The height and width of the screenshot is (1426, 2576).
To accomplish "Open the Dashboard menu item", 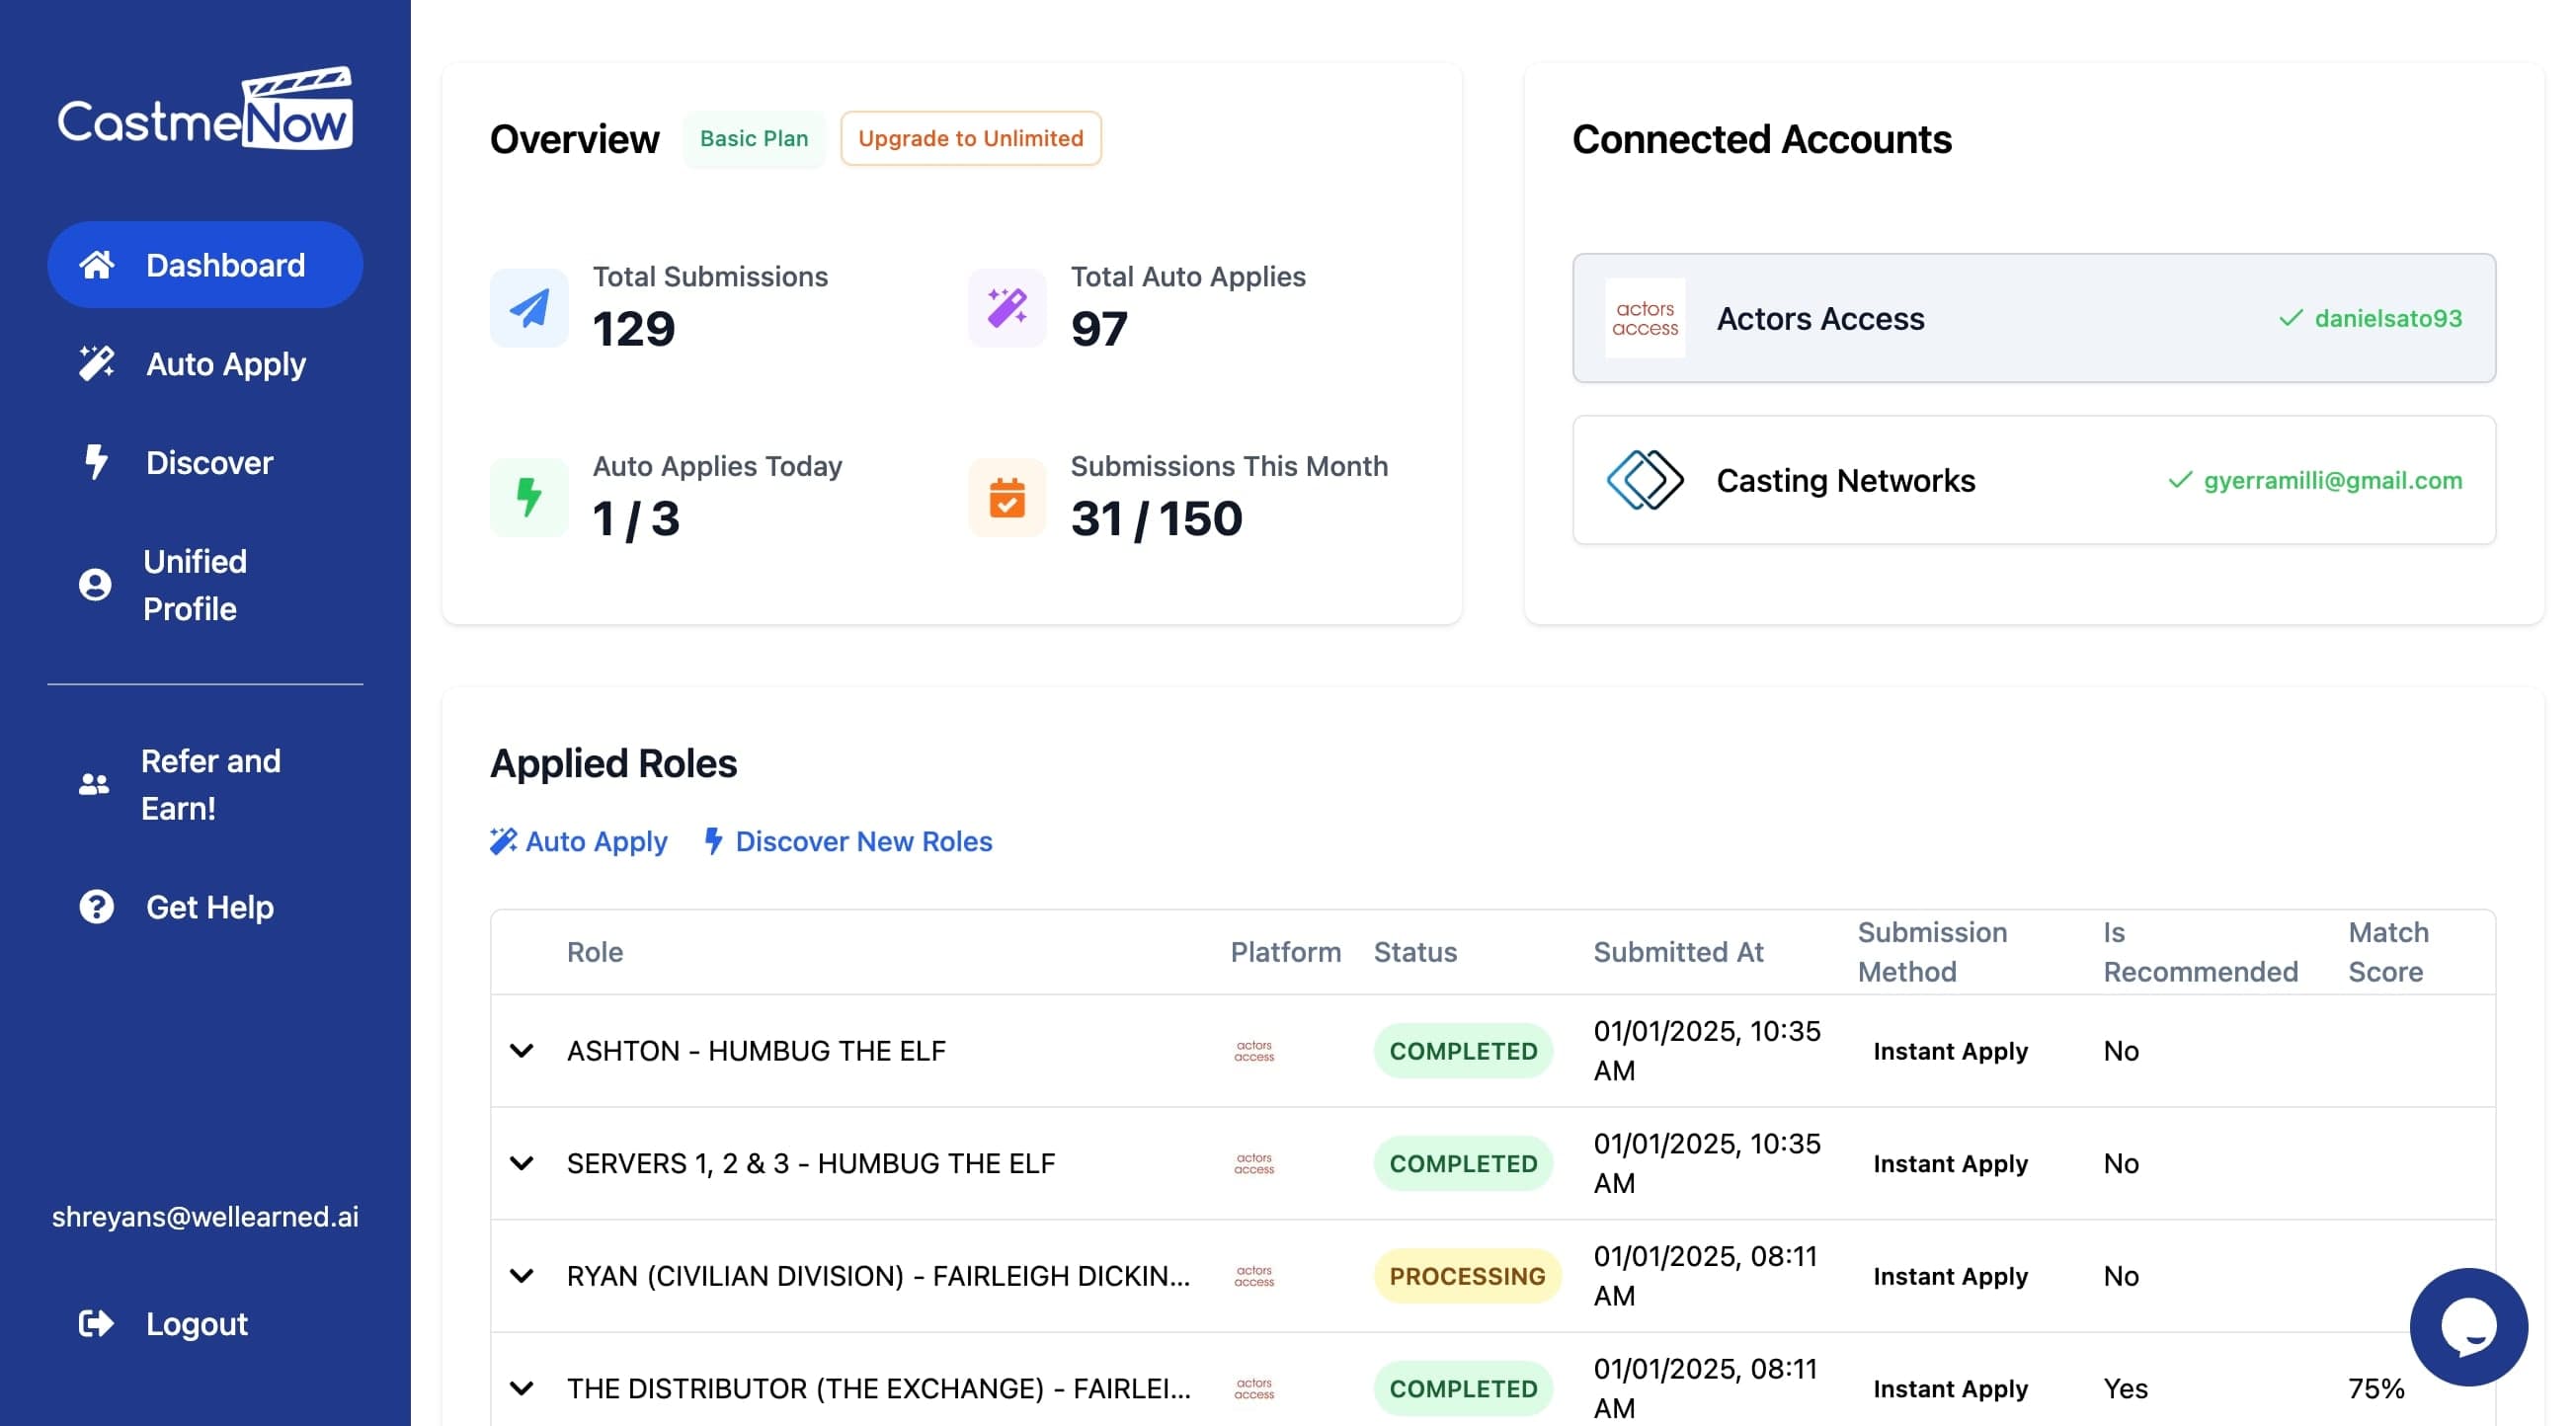I will pos(205,265).
